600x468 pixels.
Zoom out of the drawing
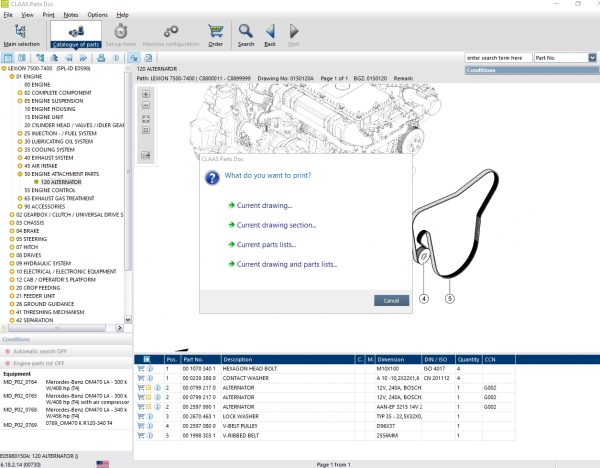click(146, 107)
